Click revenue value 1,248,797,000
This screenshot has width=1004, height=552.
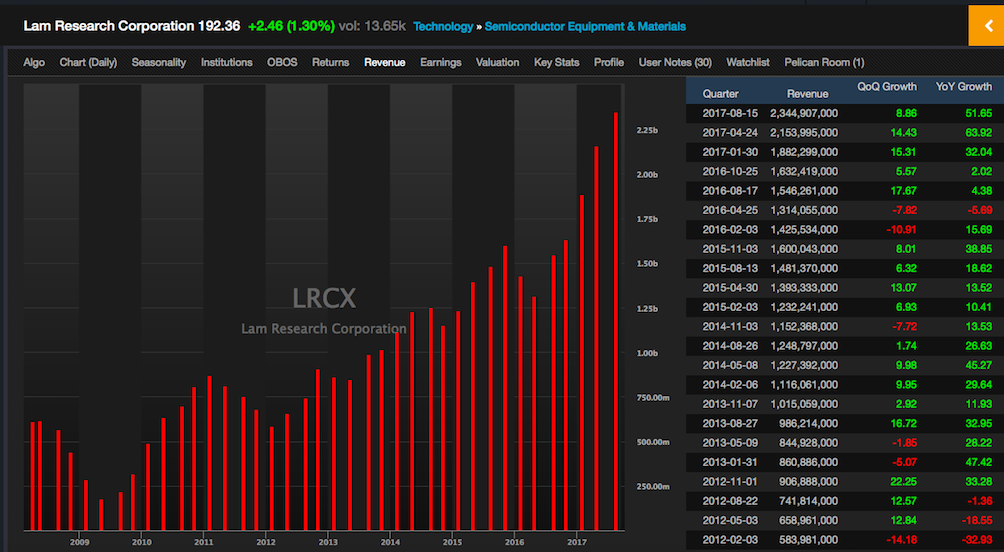pos(804,345)
